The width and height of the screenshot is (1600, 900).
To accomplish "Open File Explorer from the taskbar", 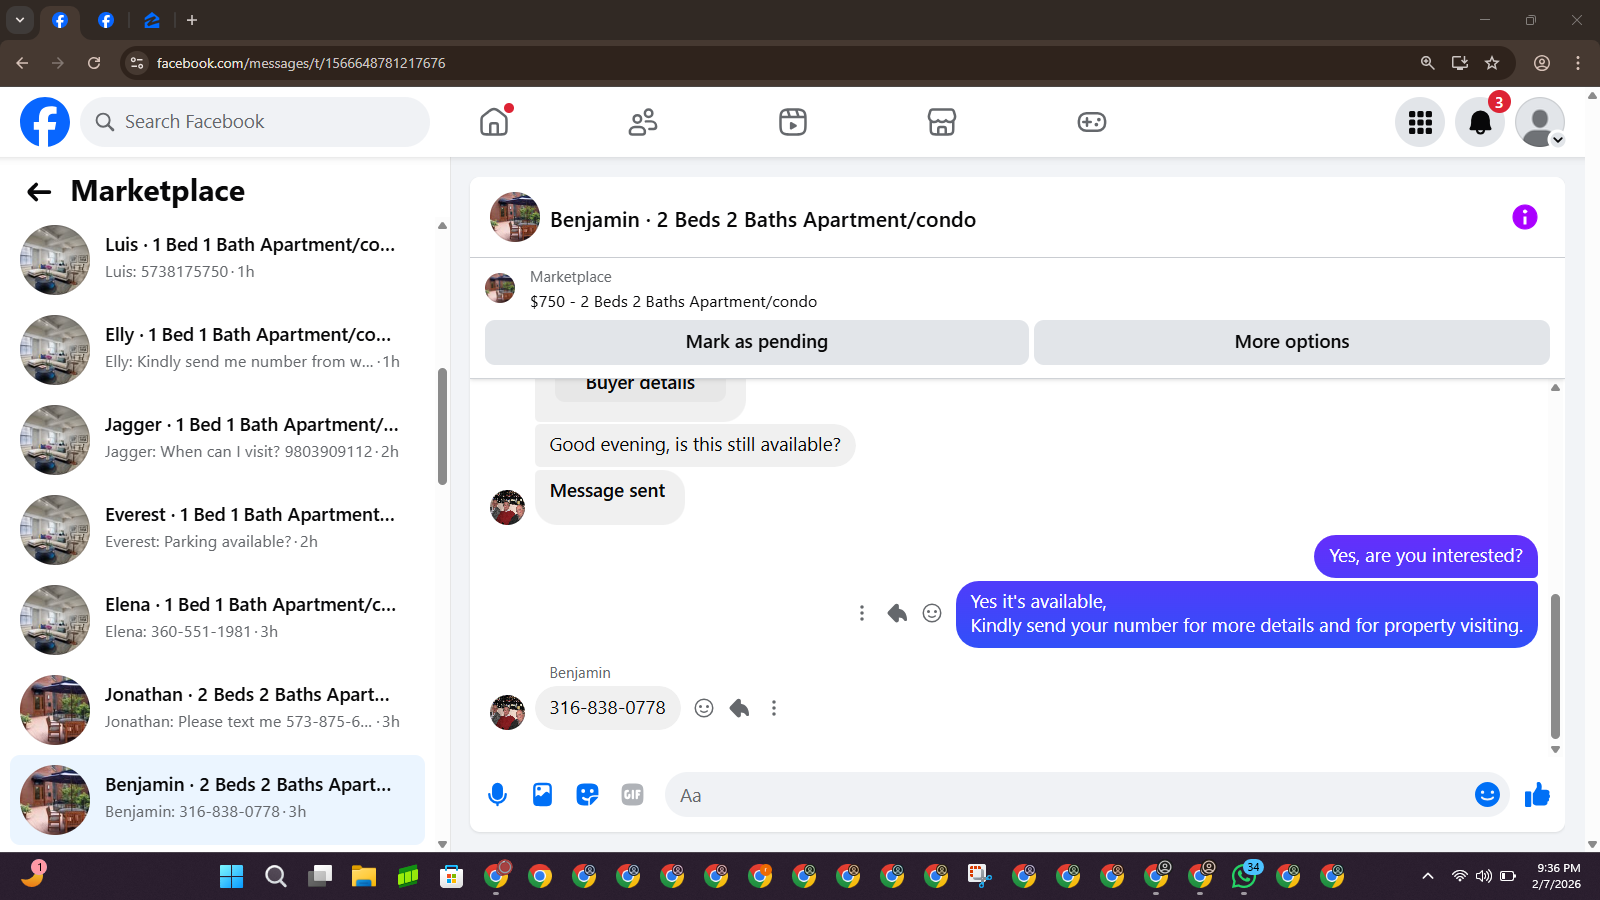I will [x=363, y=877].
